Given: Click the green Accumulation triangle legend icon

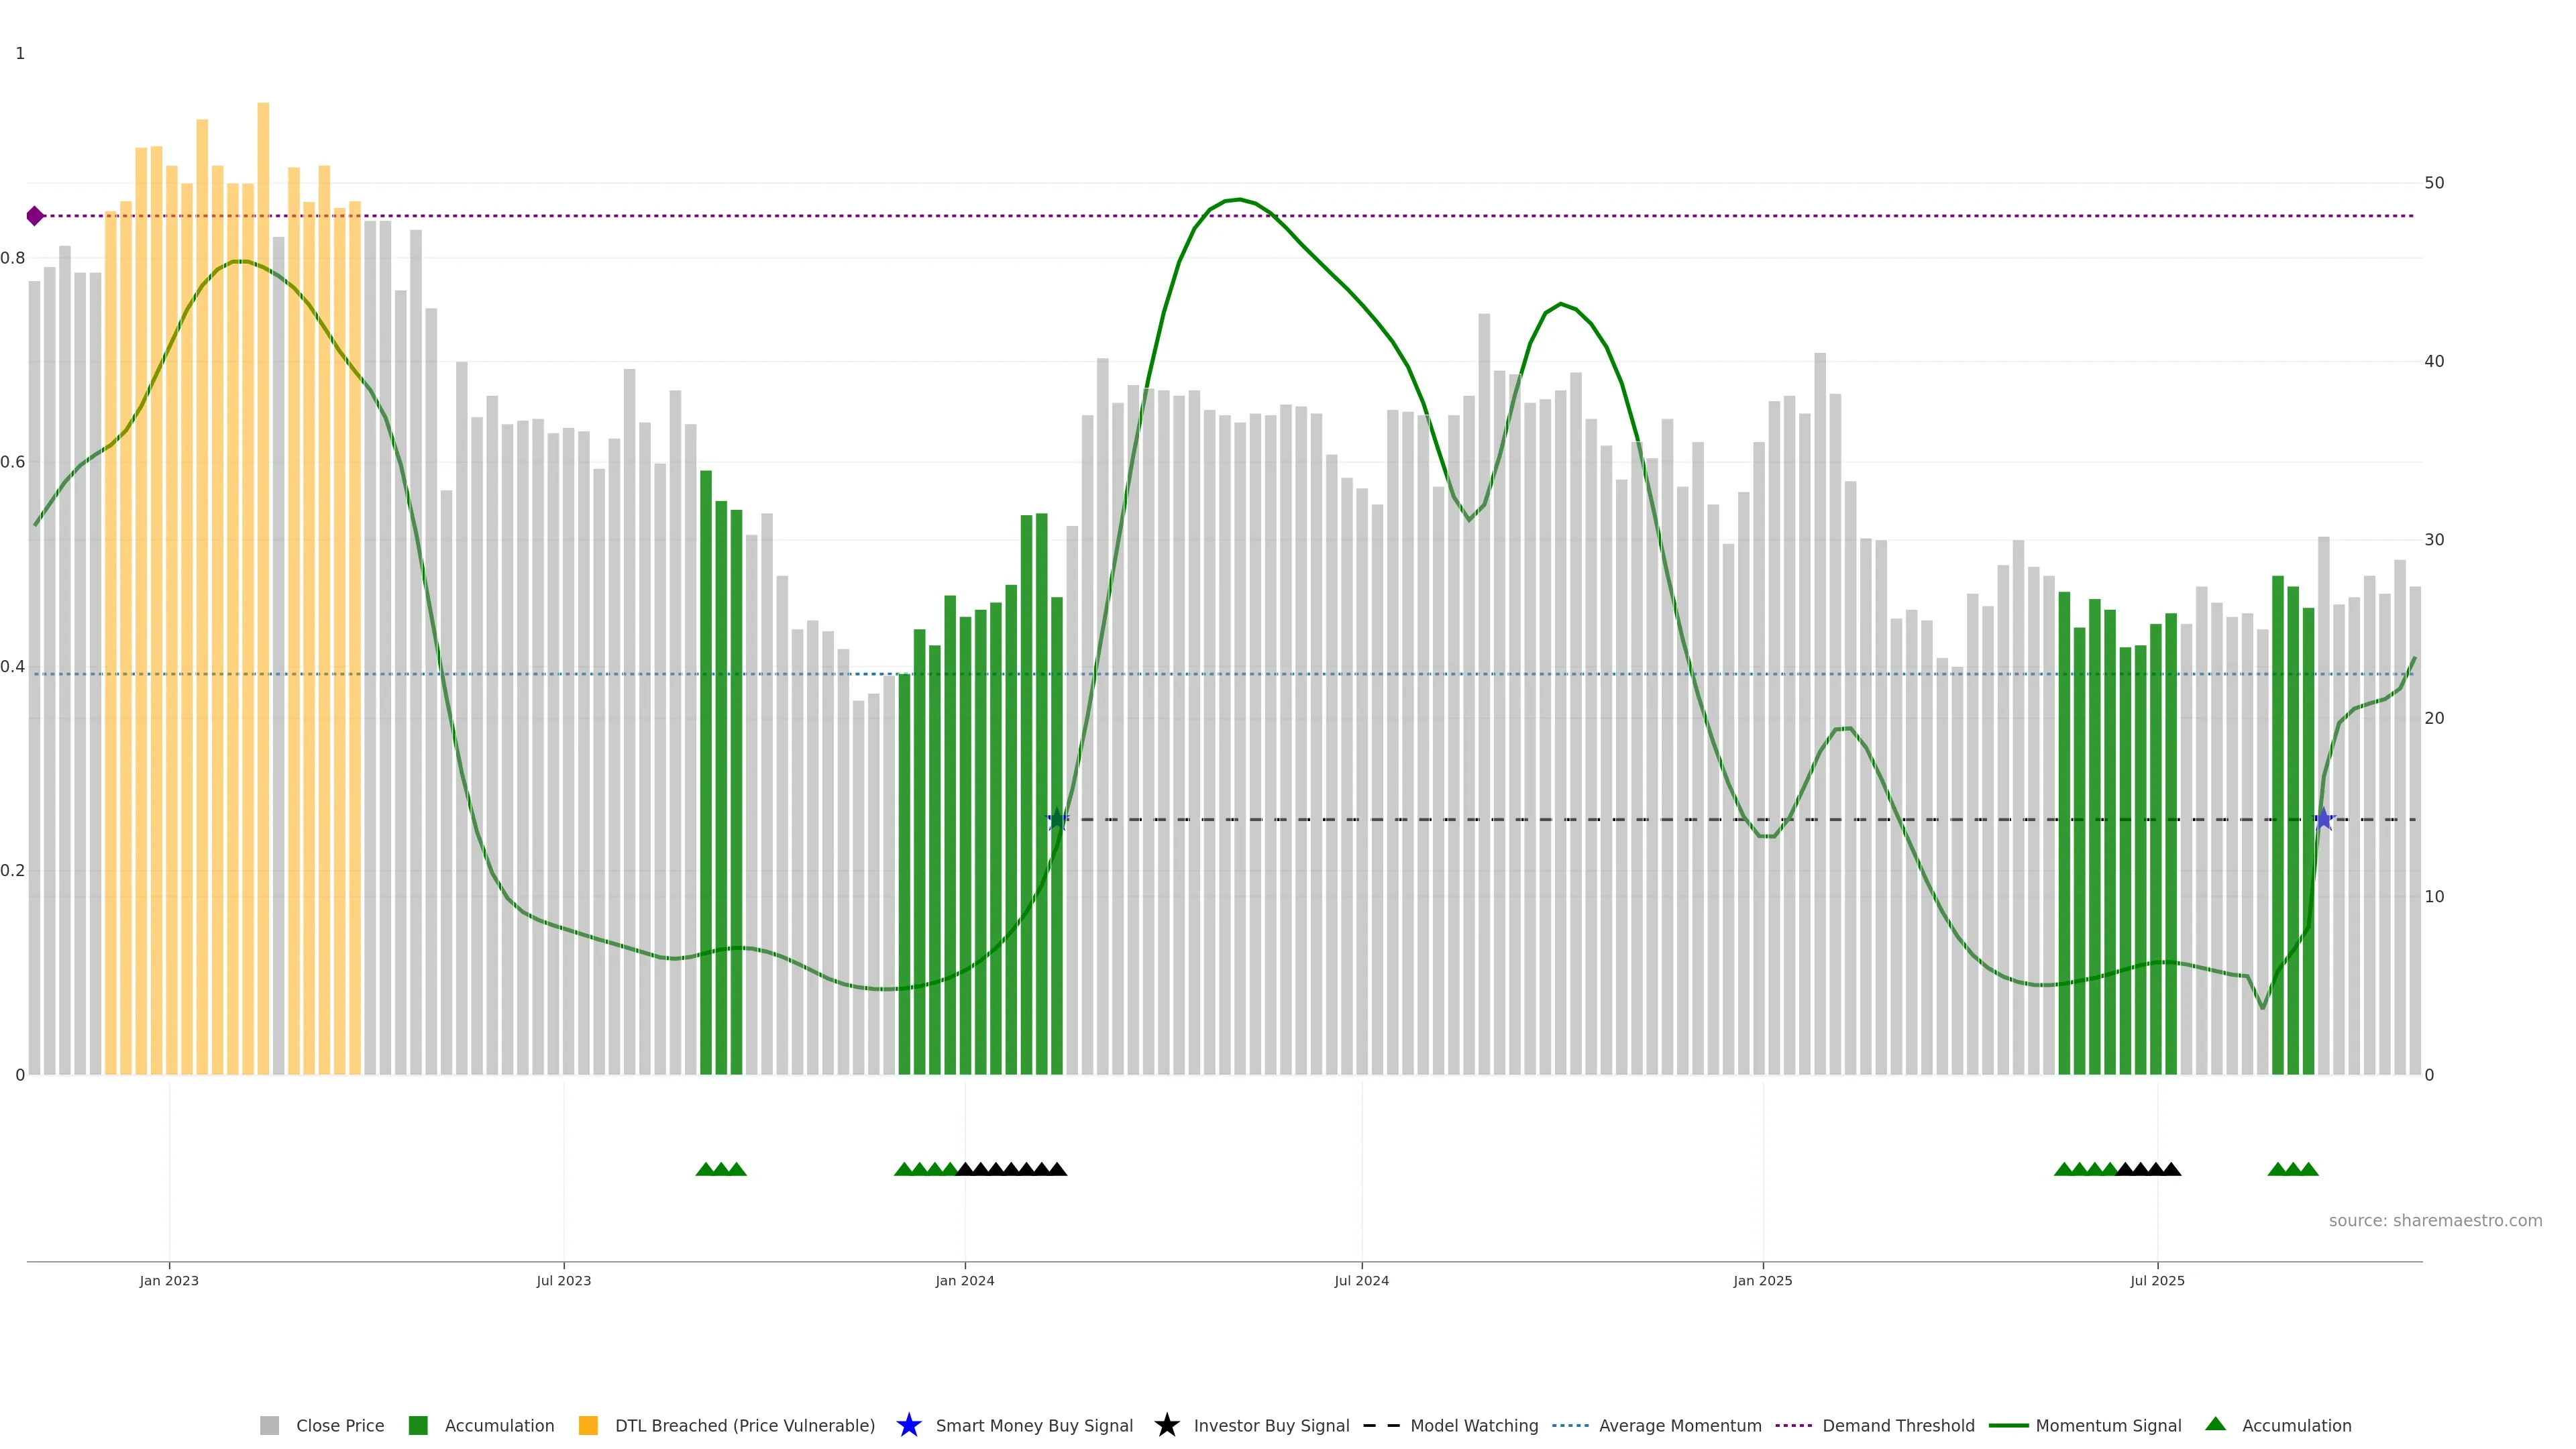Looking at the screenshot, I should coord(2215,1424).
